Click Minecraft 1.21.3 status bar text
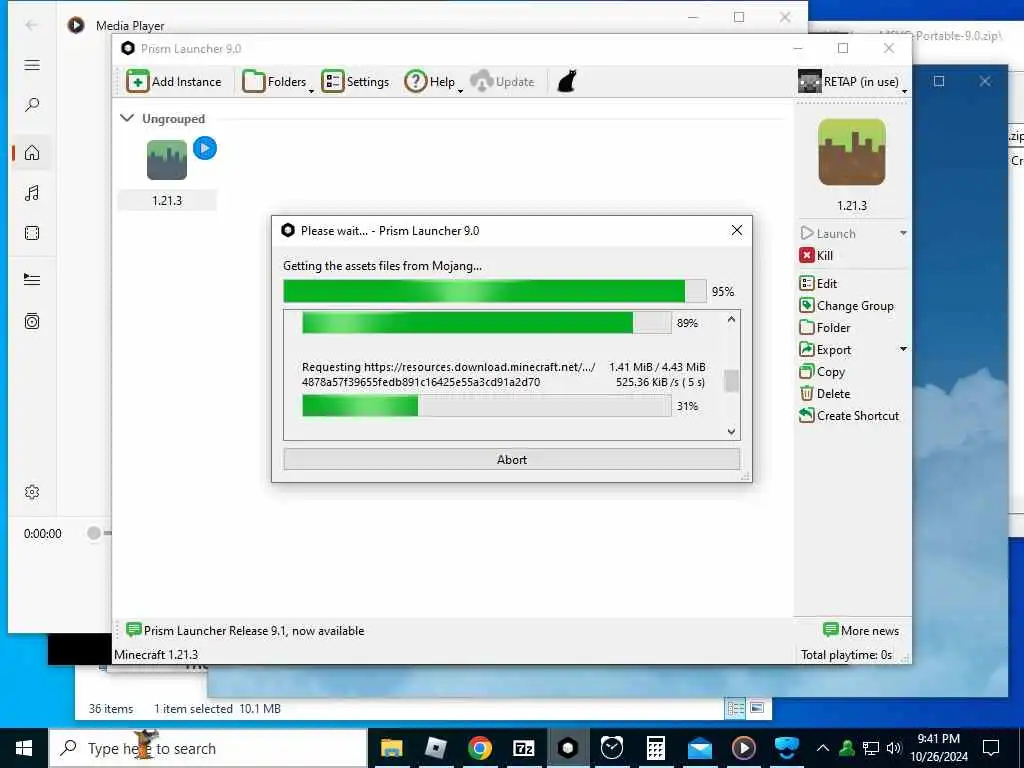The width and height of the screenshot is (1024, 768). pyautogui.click(x=155, y=654)
